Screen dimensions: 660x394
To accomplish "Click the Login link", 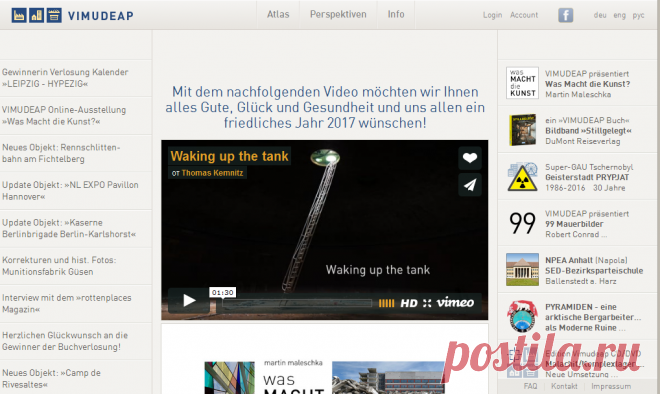I will (492, 15).
